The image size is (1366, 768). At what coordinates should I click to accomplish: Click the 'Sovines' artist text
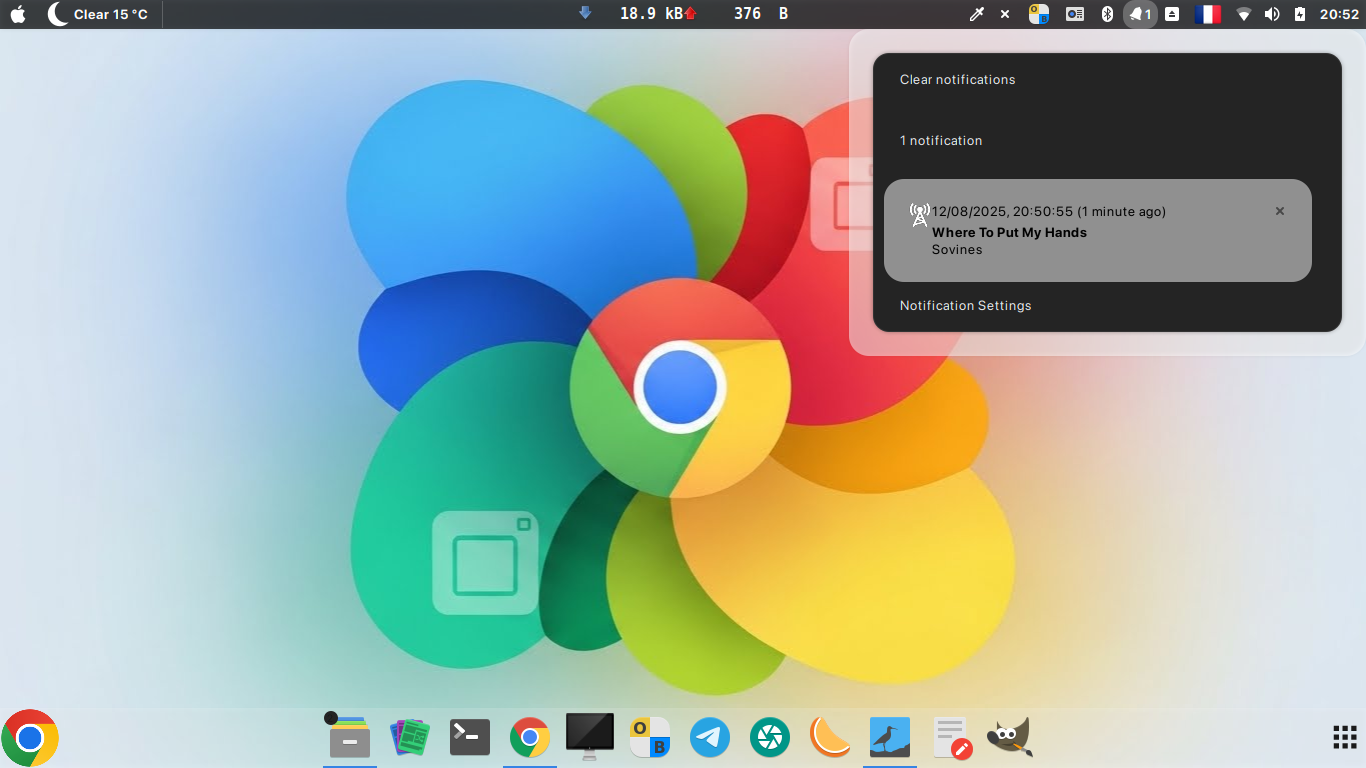click(x=957, y=250)
